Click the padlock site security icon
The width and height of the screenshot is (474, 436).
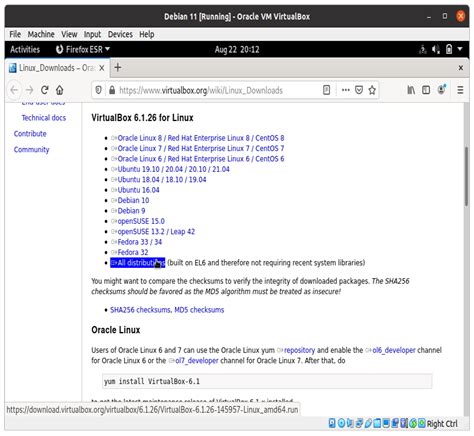click(112, 90)
